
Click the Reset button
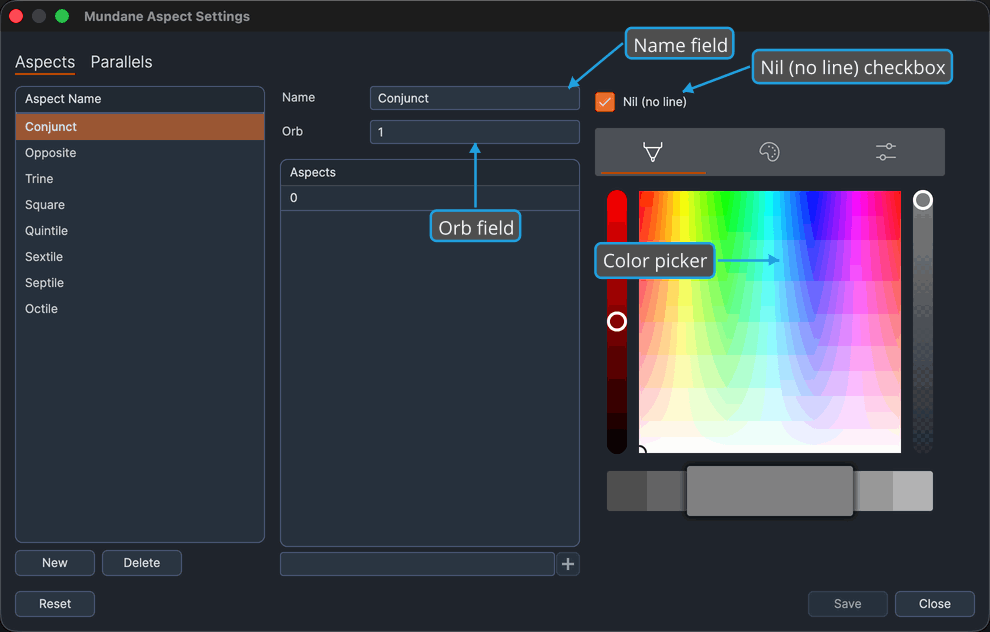pyautogui.click(x=55, y=604)
